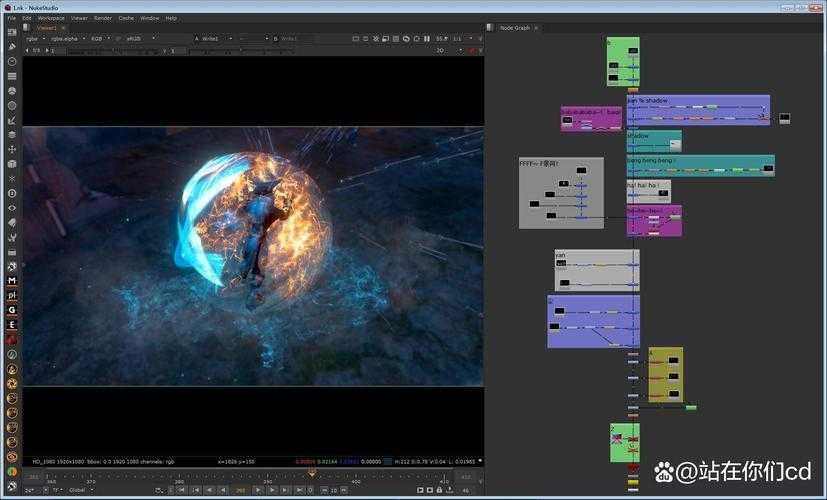827x500 pixels.
Task: Refresh the viewer with circular arrows icon
Action: [406, 39]
